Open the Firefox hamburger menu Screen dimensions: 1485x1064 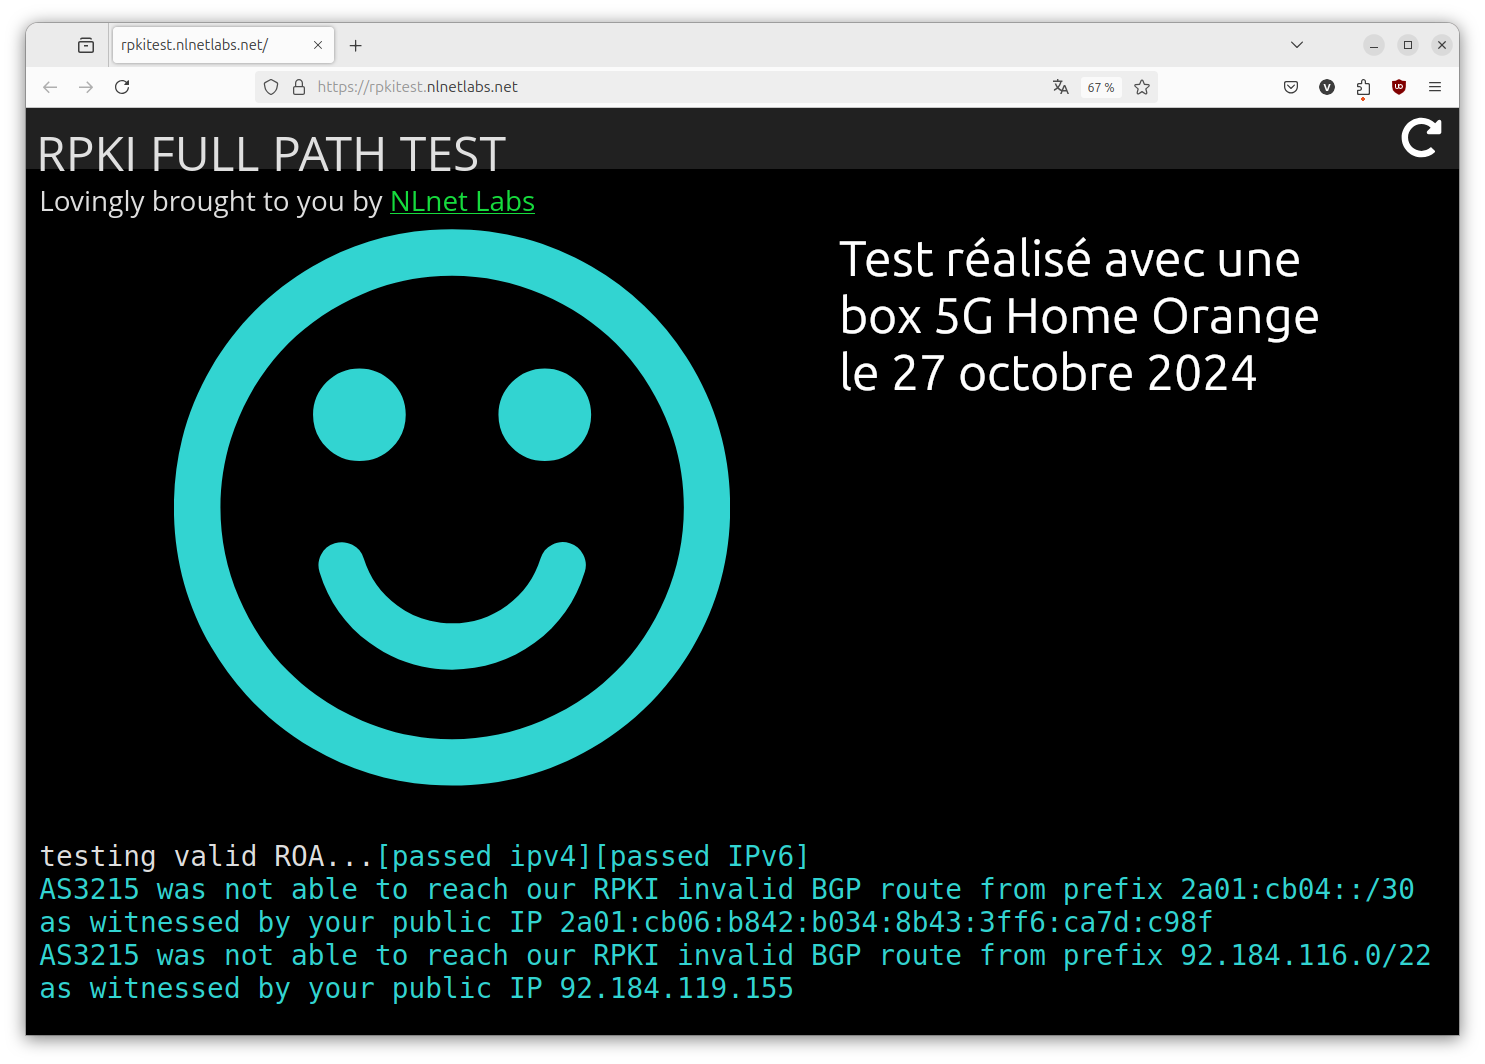tap(1435, 87)
